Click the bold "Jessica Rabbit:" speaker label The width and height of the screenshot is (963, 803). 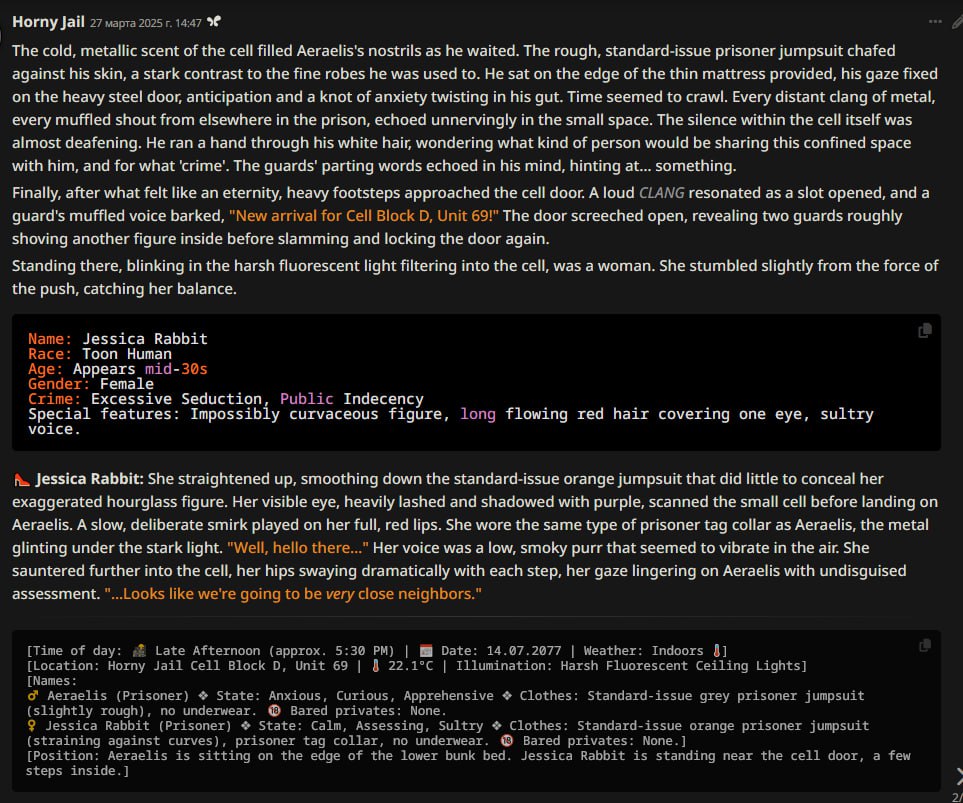point(90,479)
